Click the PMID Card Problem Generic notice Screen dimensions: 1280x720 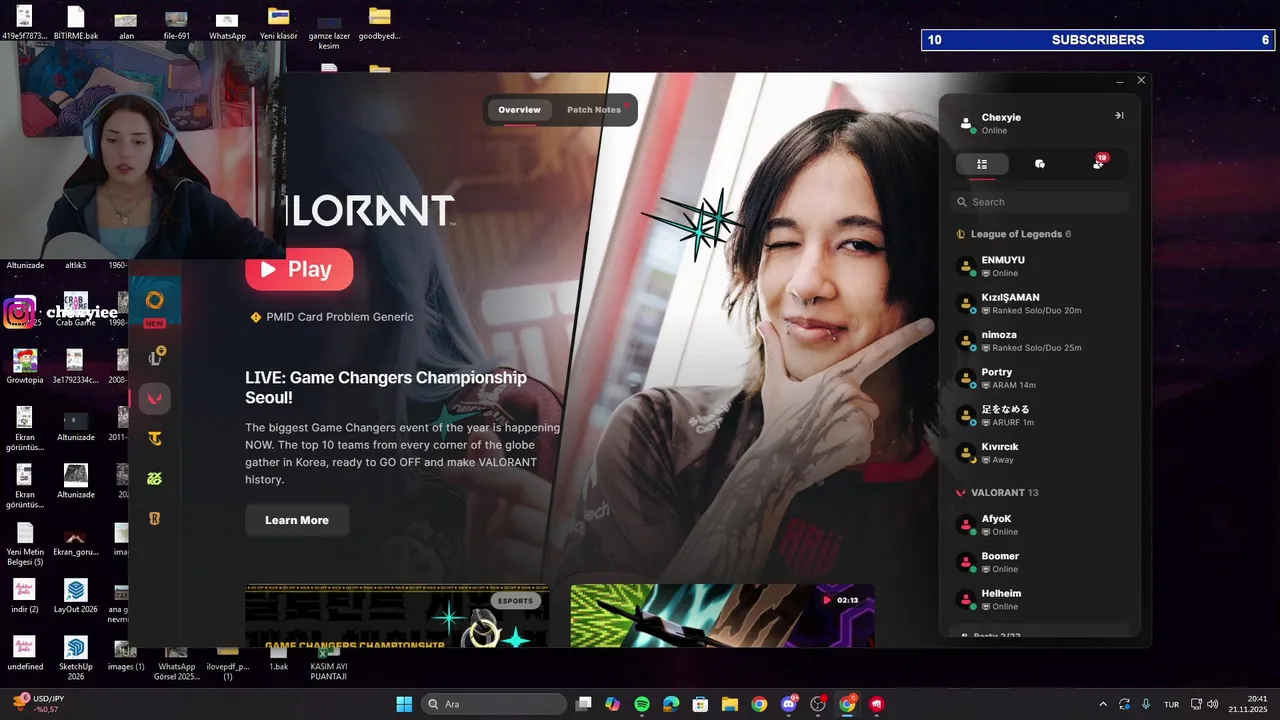point(331,317)
